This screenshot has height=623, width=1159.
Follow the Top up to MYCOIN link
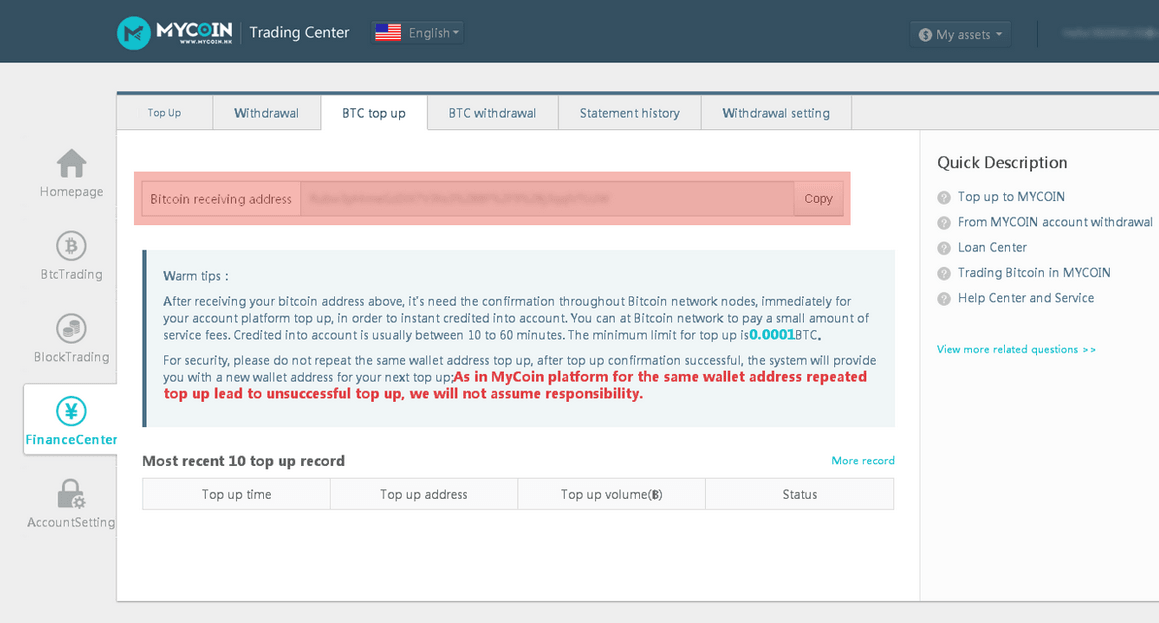1011,197
